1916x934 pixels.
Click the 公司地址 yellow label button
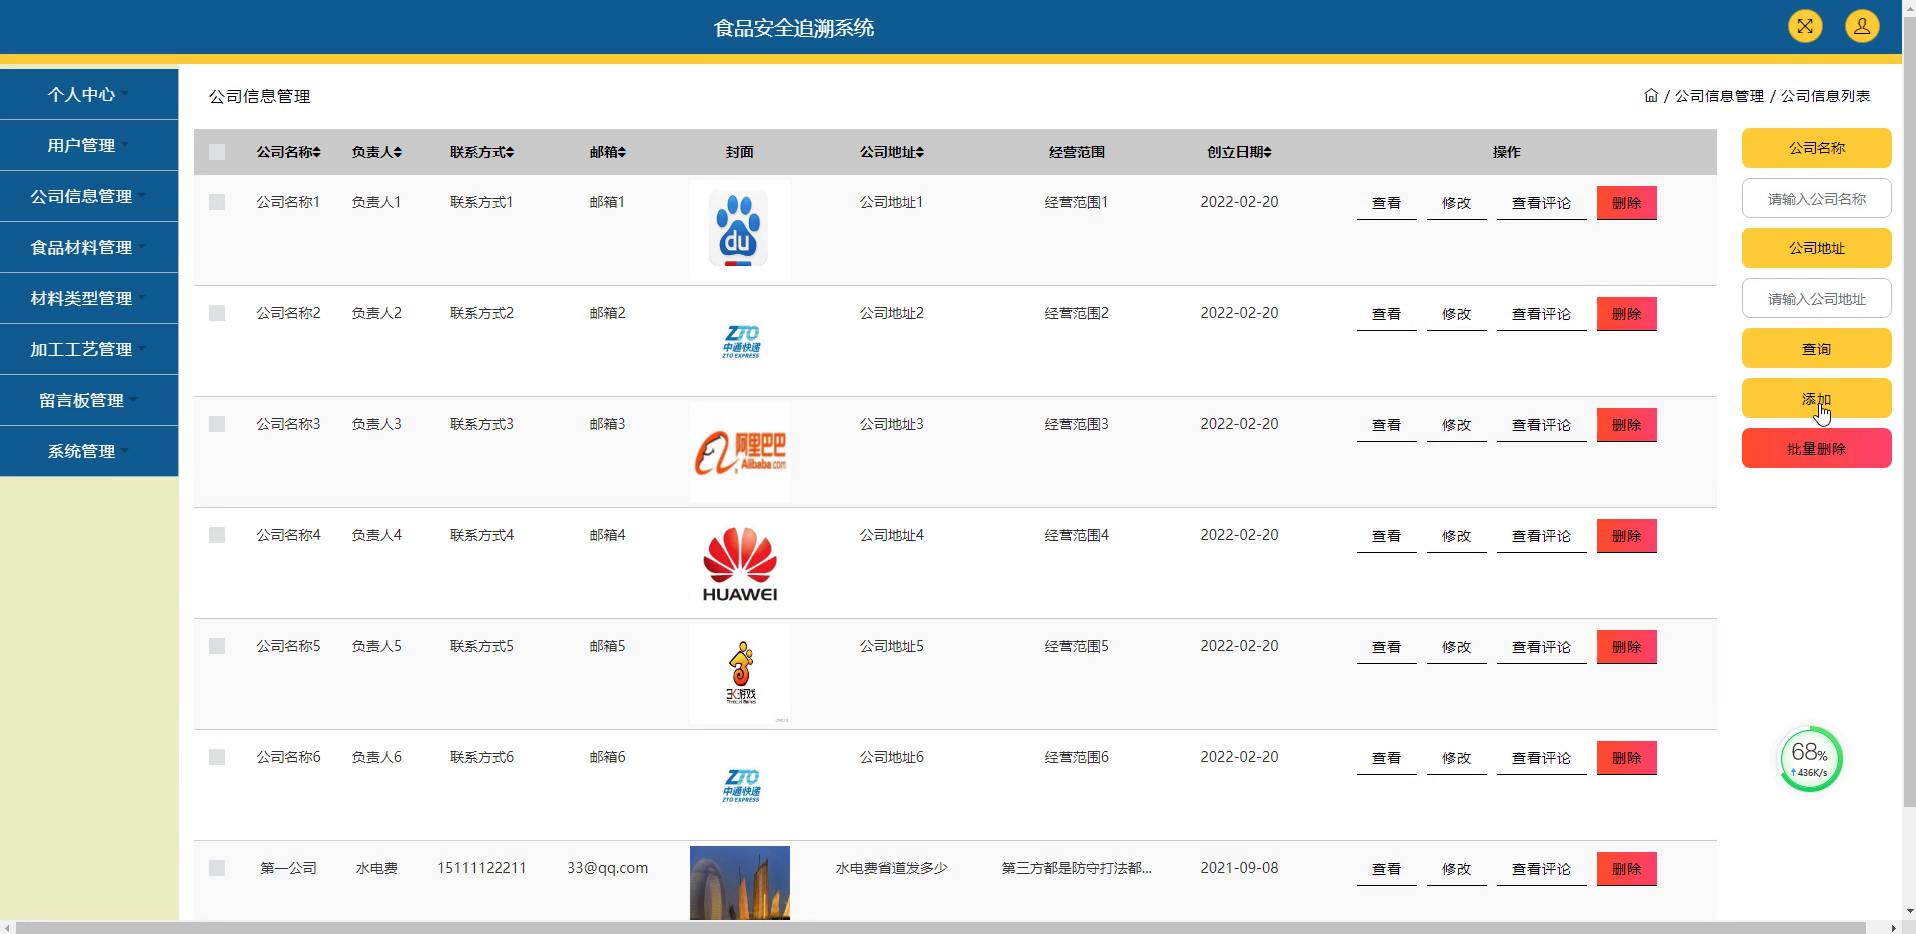point(1816,248)
